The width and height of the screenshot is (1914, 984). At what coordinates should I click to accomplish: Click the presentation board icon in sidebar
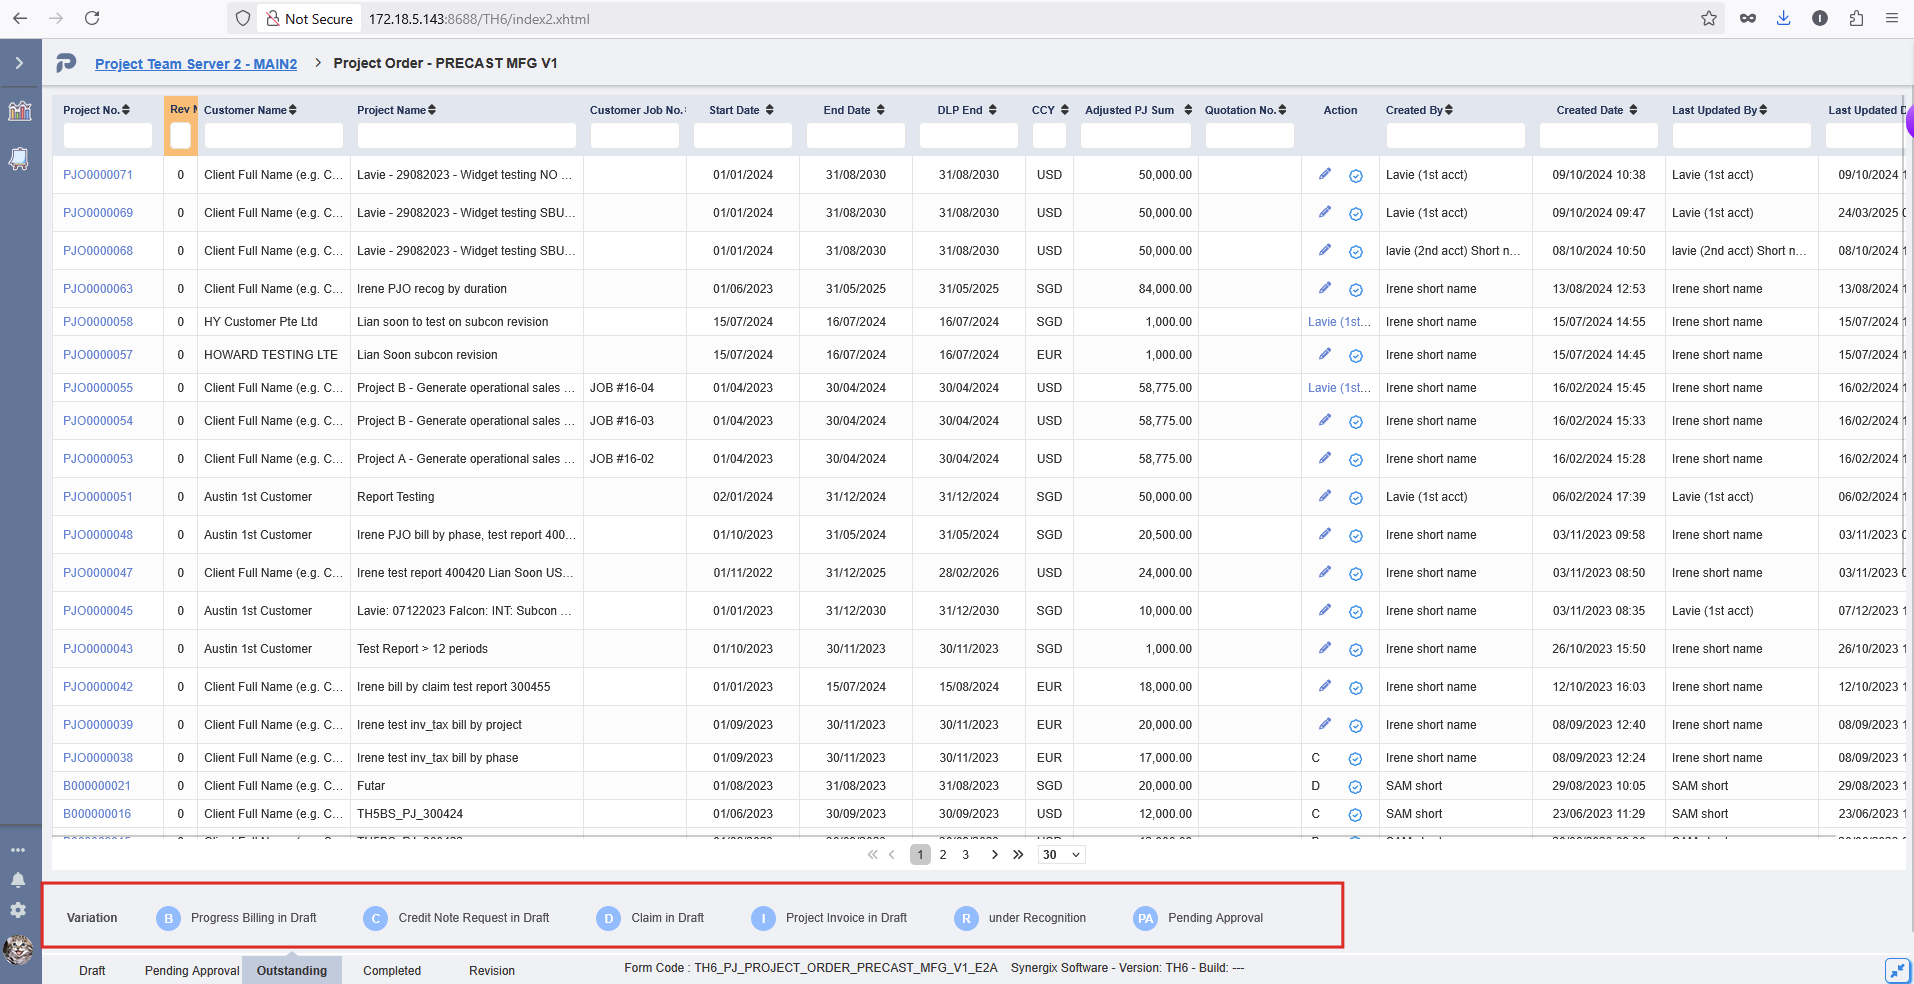point(20,159)
